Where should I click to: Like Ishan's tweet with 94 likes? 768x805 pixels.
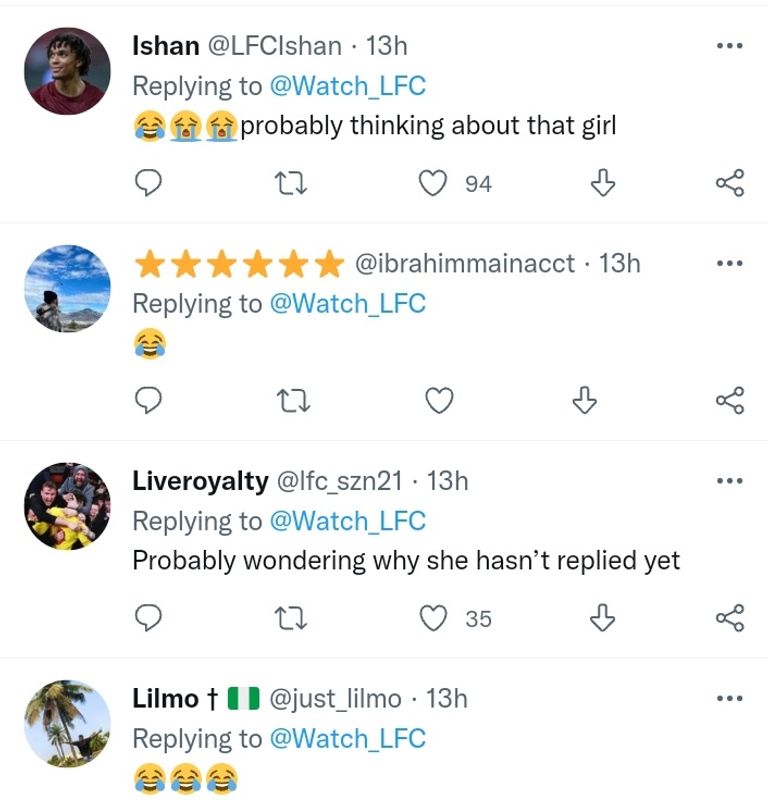click(x=432, y=183)
